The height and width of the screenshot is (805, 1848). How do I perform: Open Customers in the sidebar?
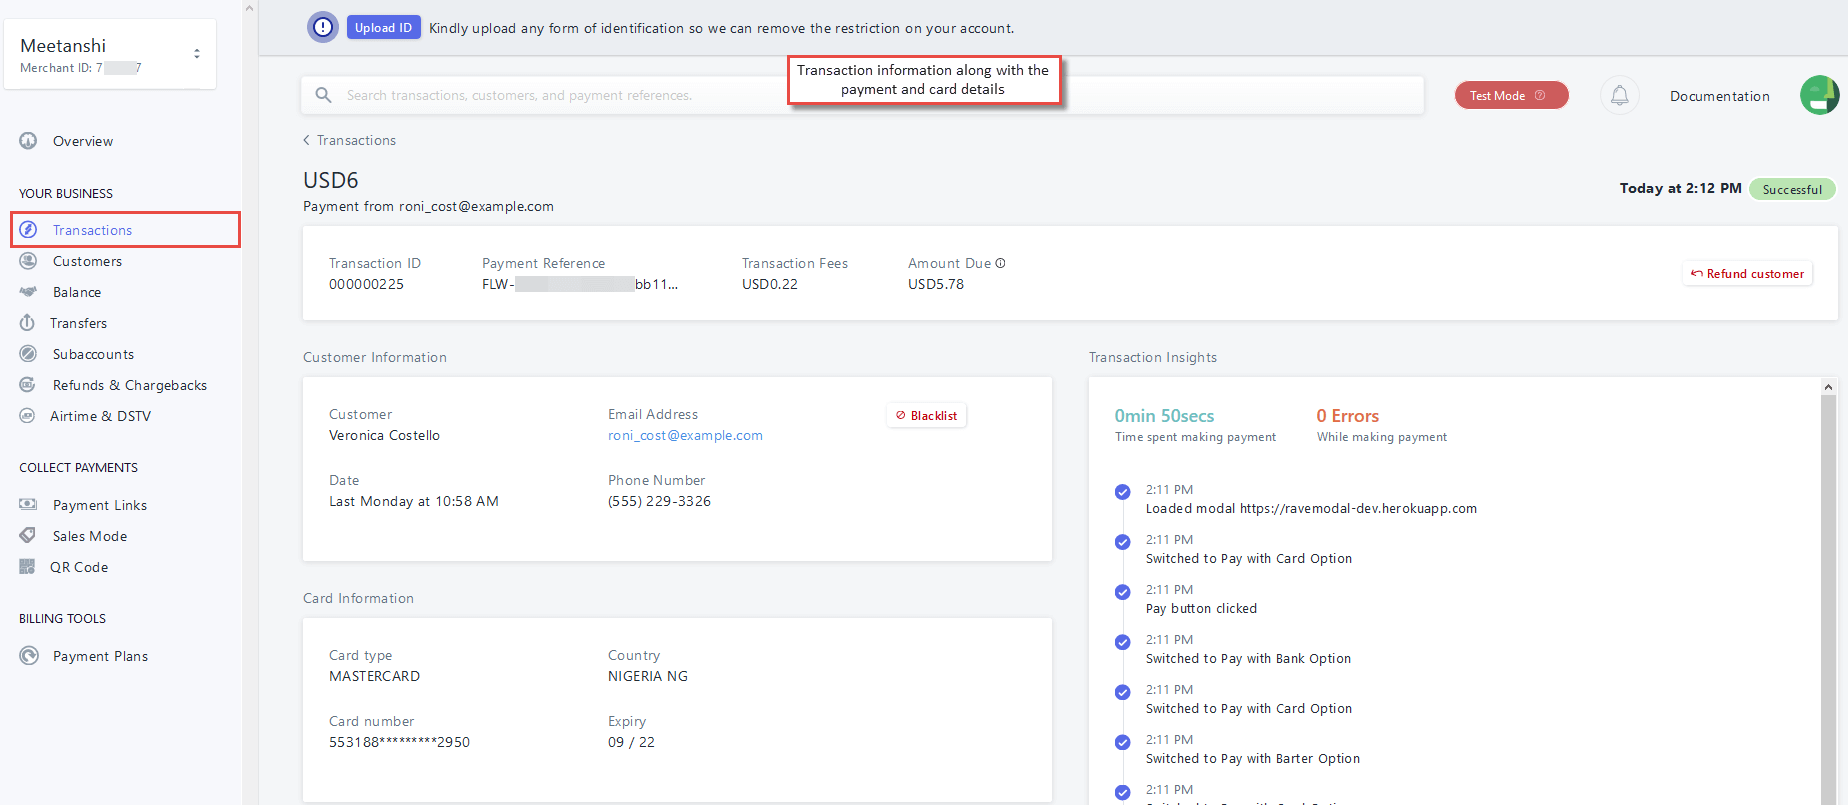[x=87, y=261]
